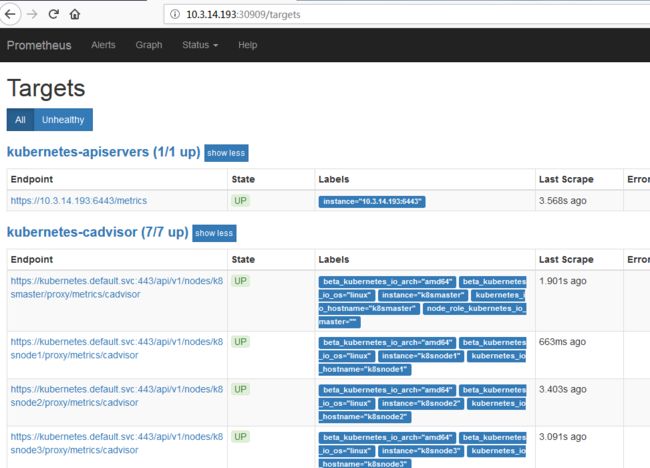Viewport: 650px width, 468px height.
Task: Click "3.568s ago" last scrape cell
Action: 563,201
